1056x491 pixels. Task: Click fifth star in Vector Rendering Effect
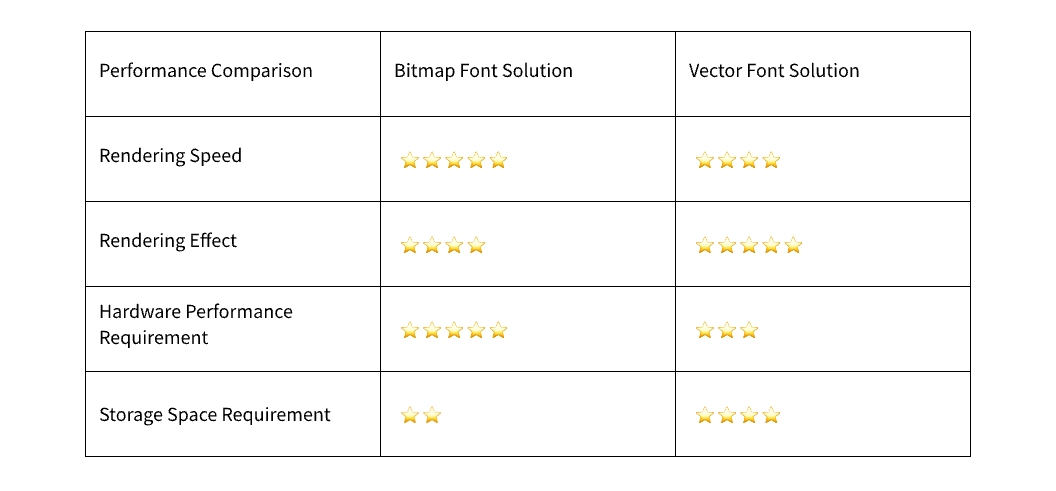coord(793,245)
